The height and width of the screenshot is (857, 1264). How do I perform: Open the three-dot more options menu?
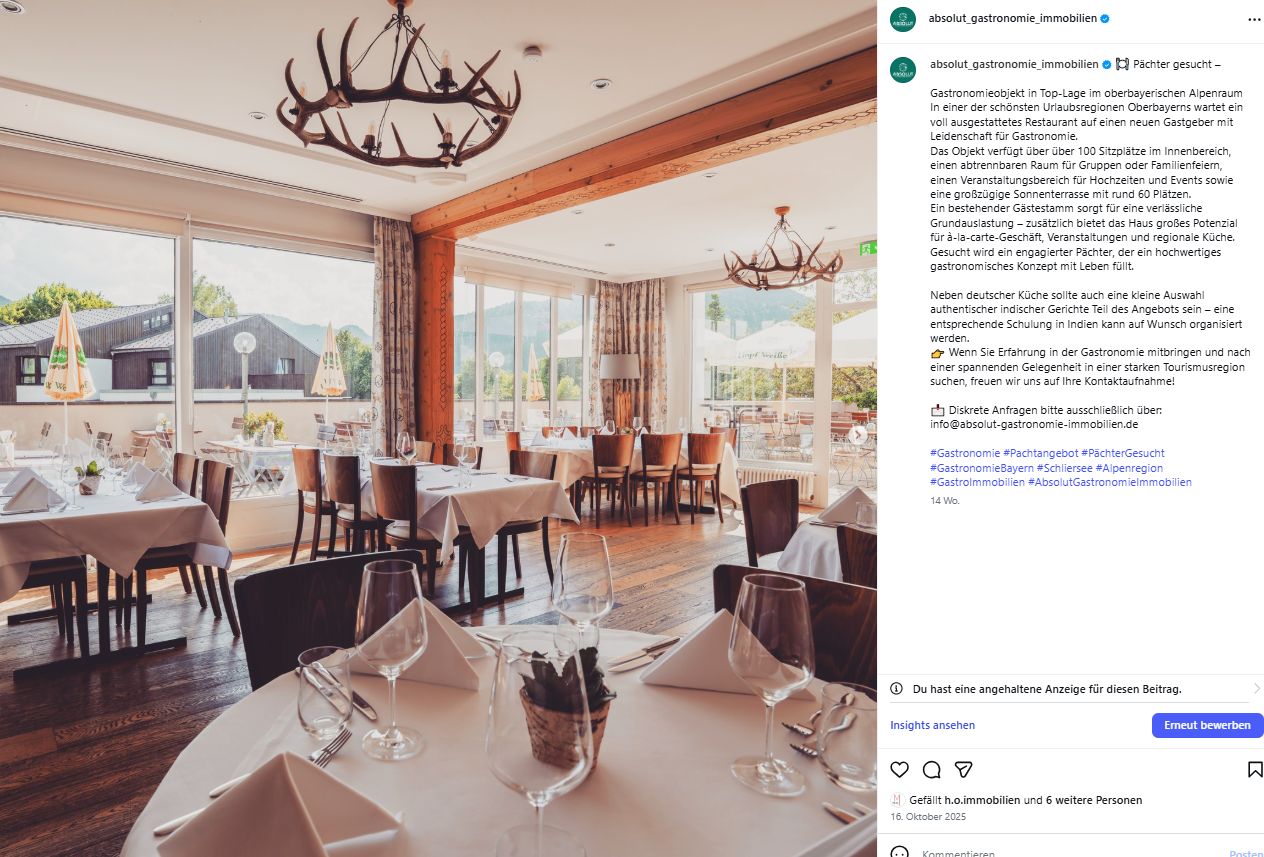point(1254,19)
